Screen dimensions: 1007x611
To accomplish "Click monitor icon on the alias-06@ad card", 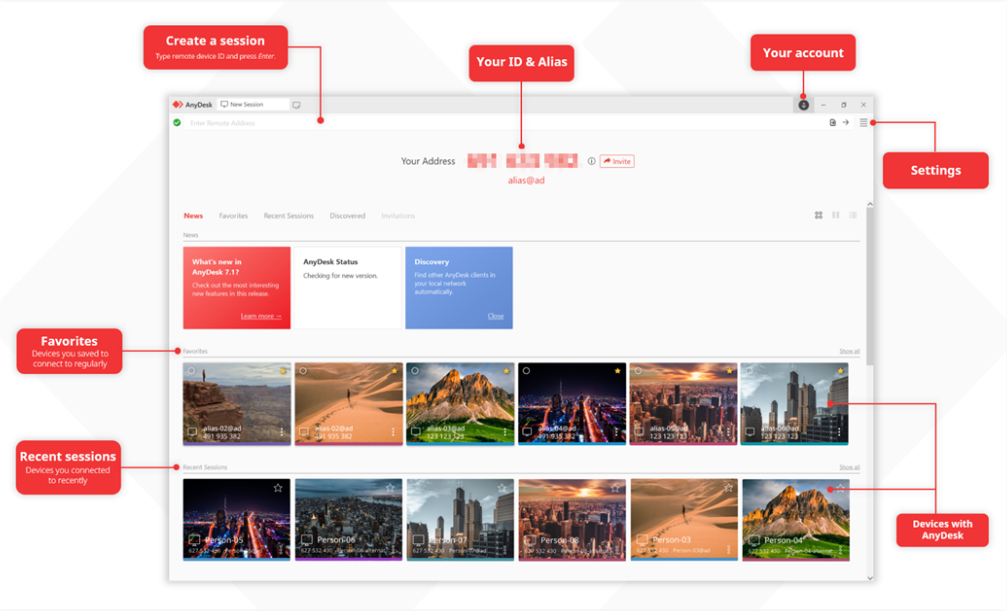I will (x=750, y=432).
